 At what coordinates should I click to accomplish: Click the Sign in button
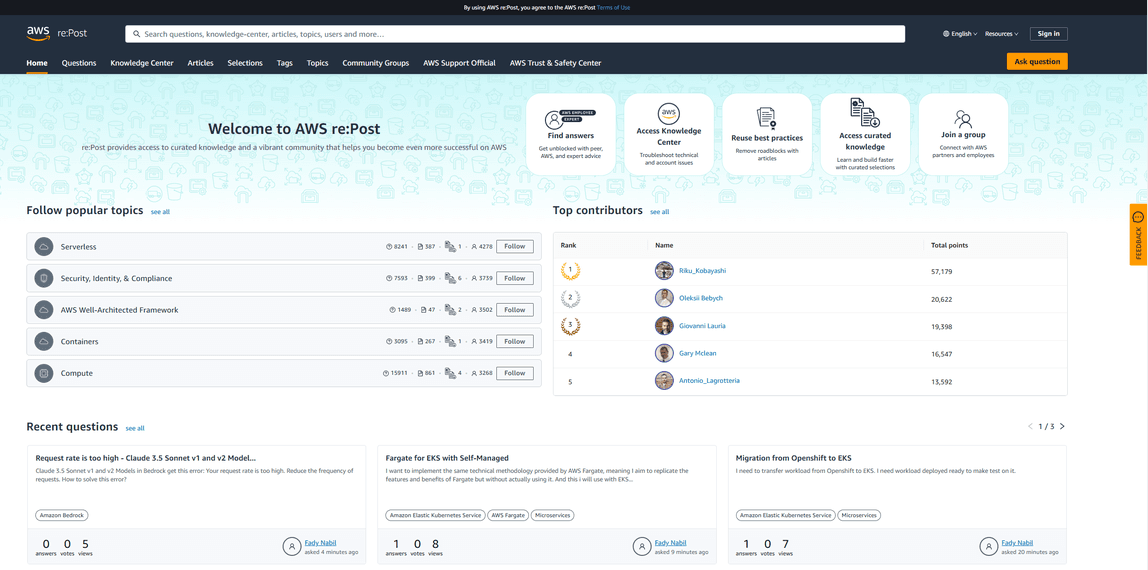1048,34
